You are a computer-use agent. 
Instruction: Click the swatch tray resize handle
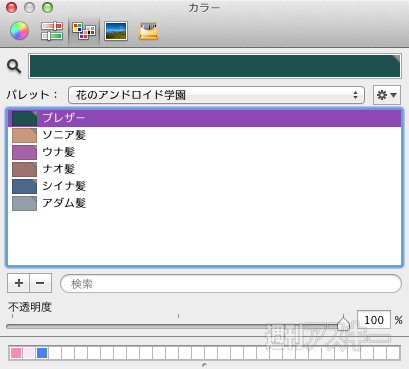[x=204, y=365]
